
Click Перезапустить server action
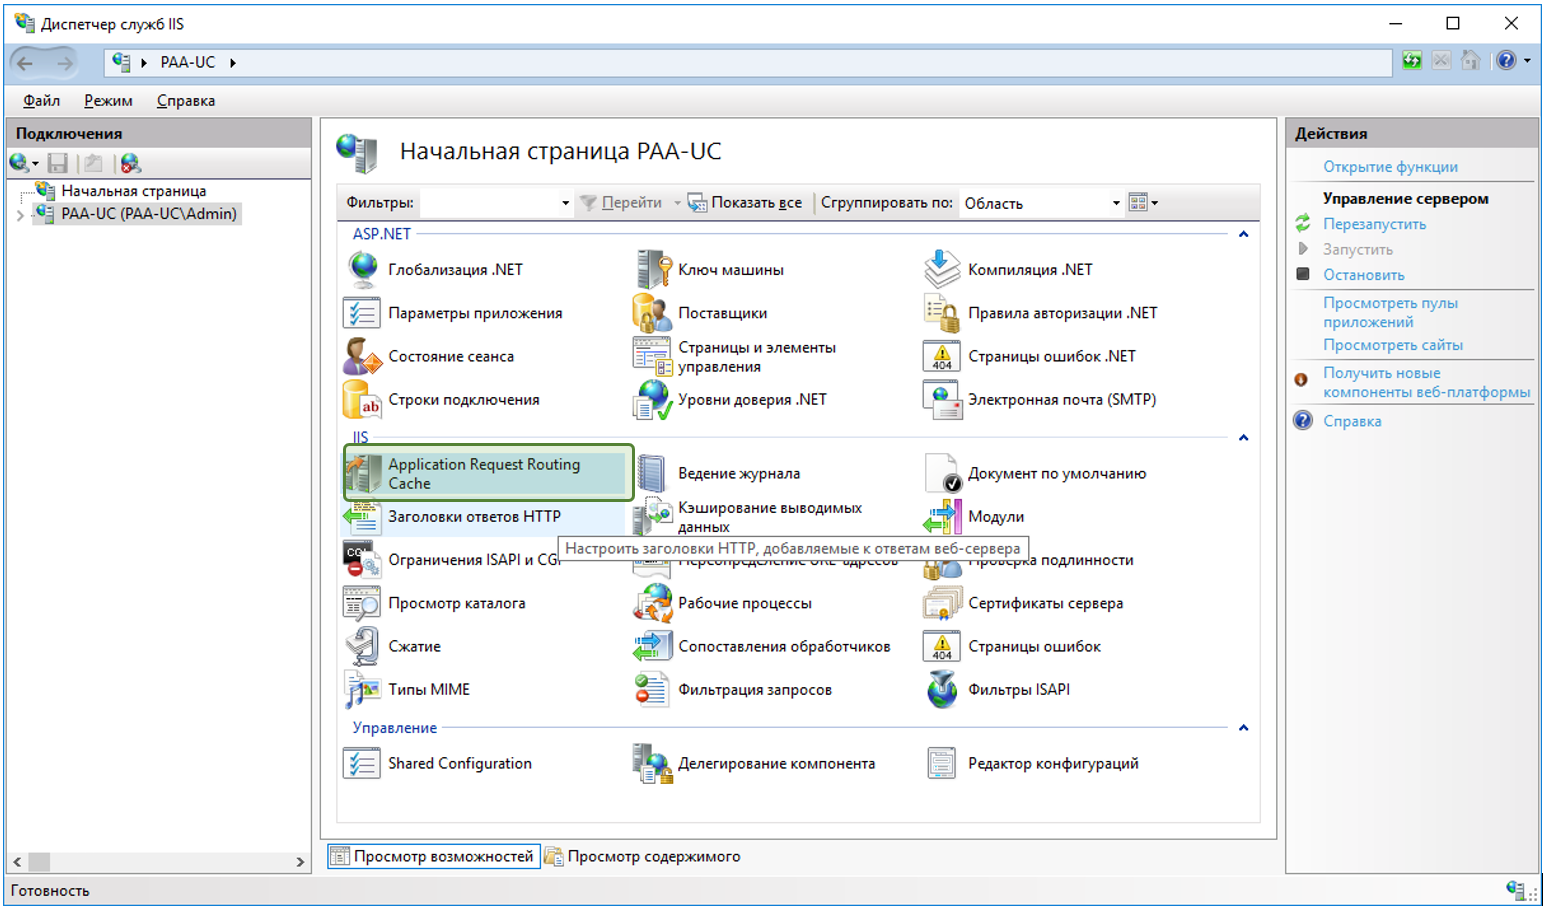[1374, 224]
